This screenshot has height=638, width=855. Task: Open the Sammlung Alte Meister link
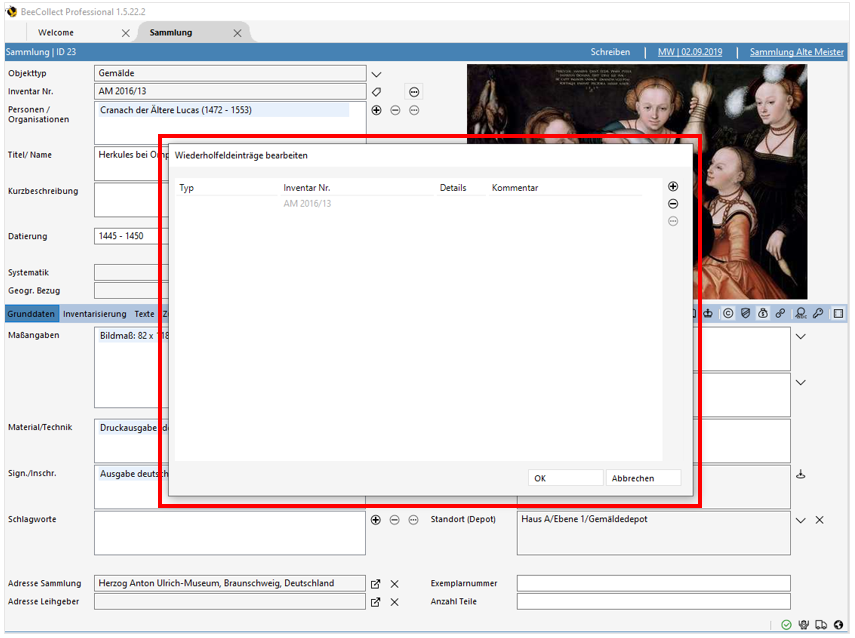(x=796, y=52)
